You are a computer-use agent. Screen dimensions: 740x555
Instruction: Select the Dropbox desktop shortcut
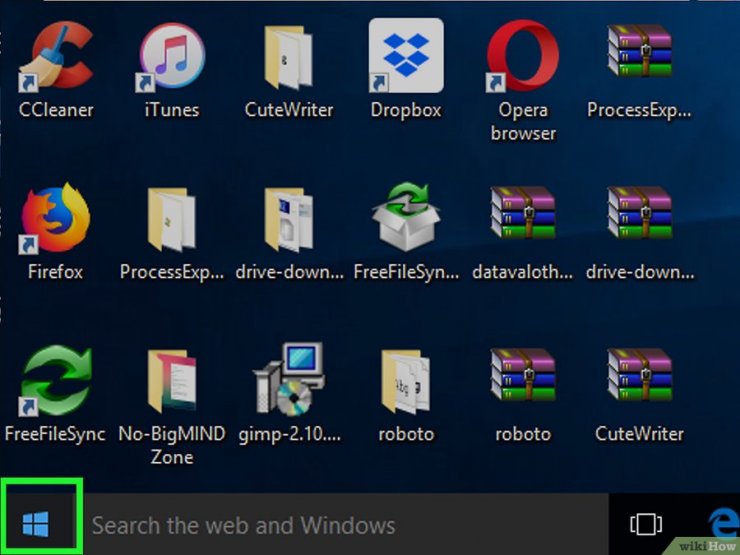tap(406, 56)
